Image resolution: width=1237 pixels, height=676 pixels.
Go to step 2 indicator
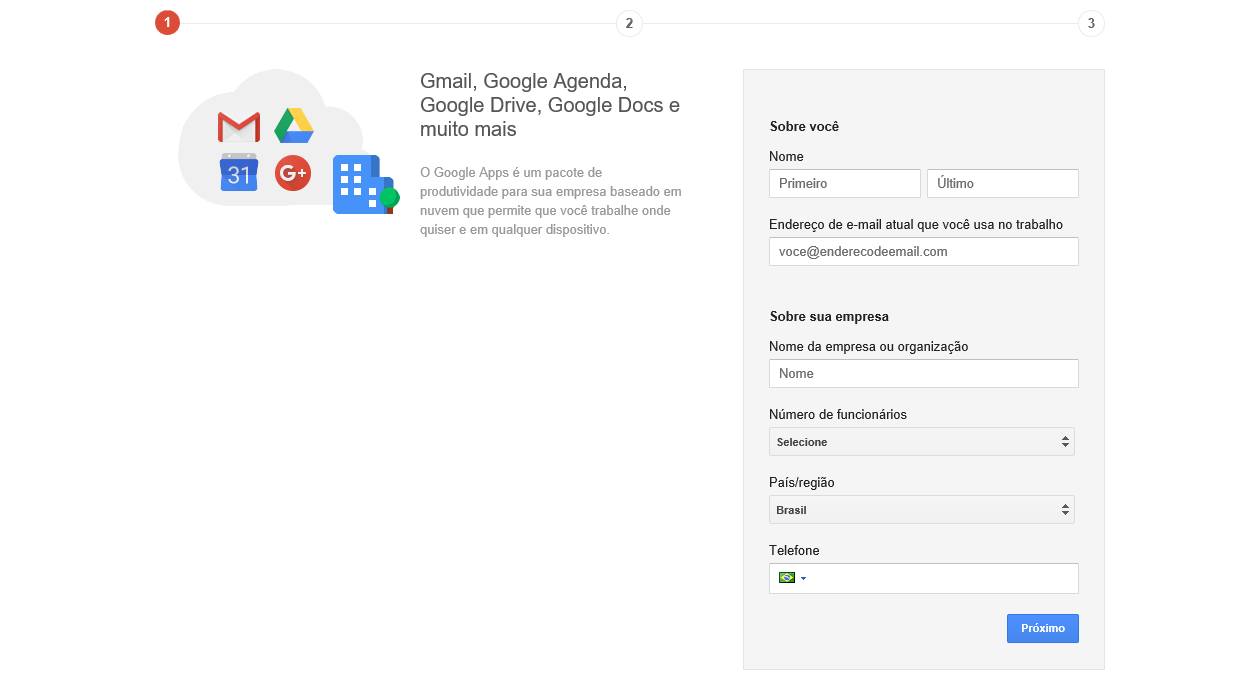[629, 23]
